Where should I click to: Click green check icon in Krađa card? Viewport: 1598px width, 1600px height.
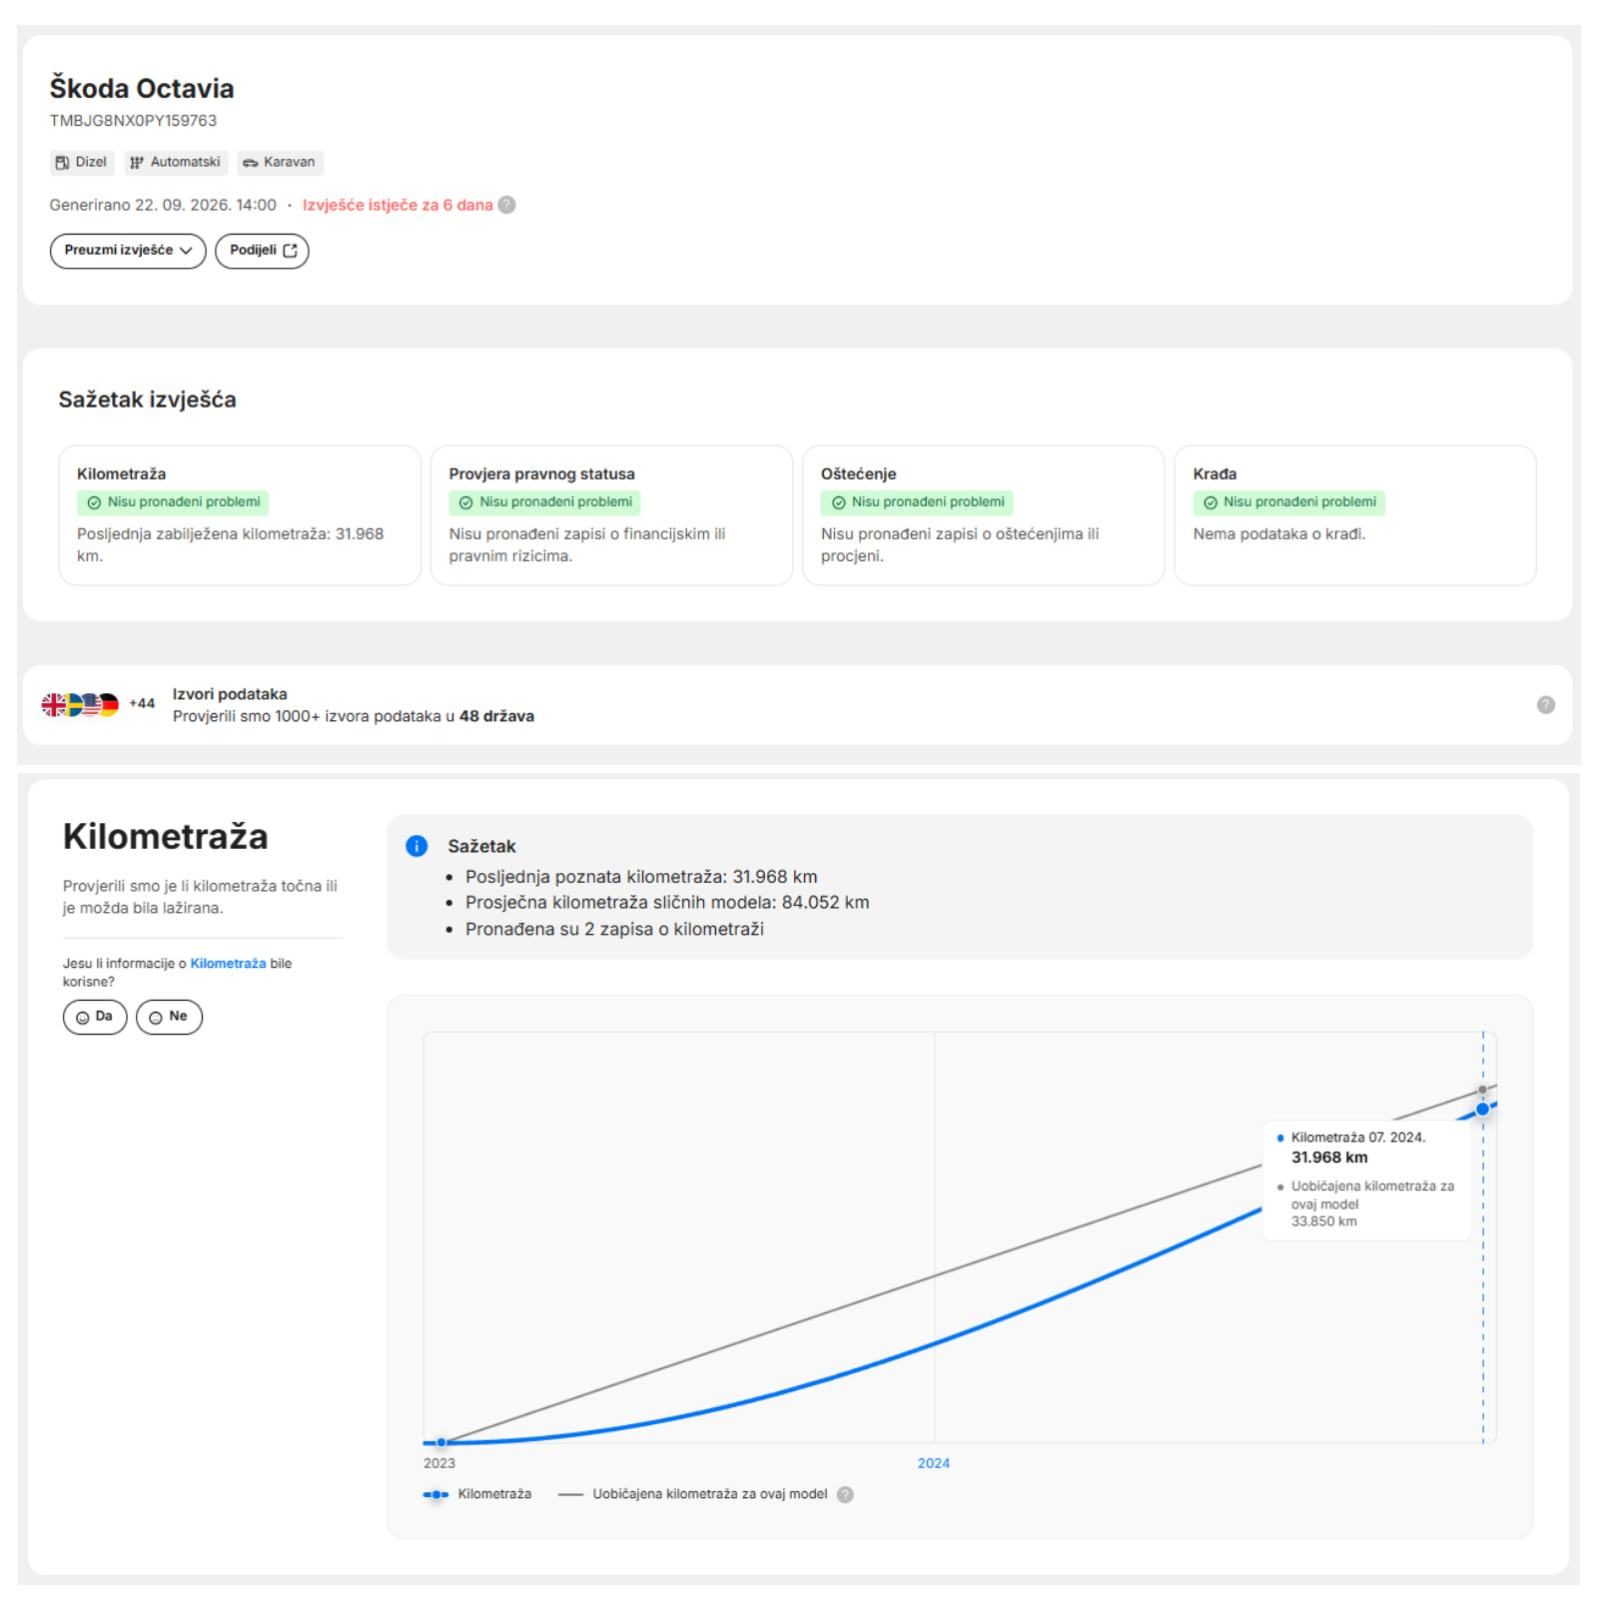(x=1210, y=503)
